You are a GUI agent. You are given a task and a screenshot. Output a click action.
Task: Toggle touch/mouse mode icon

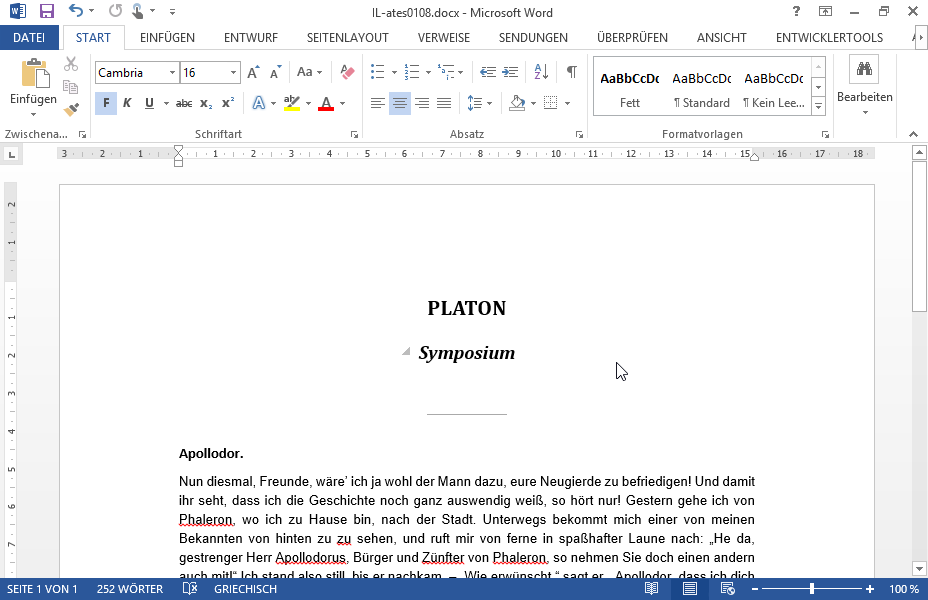[137, 11]
